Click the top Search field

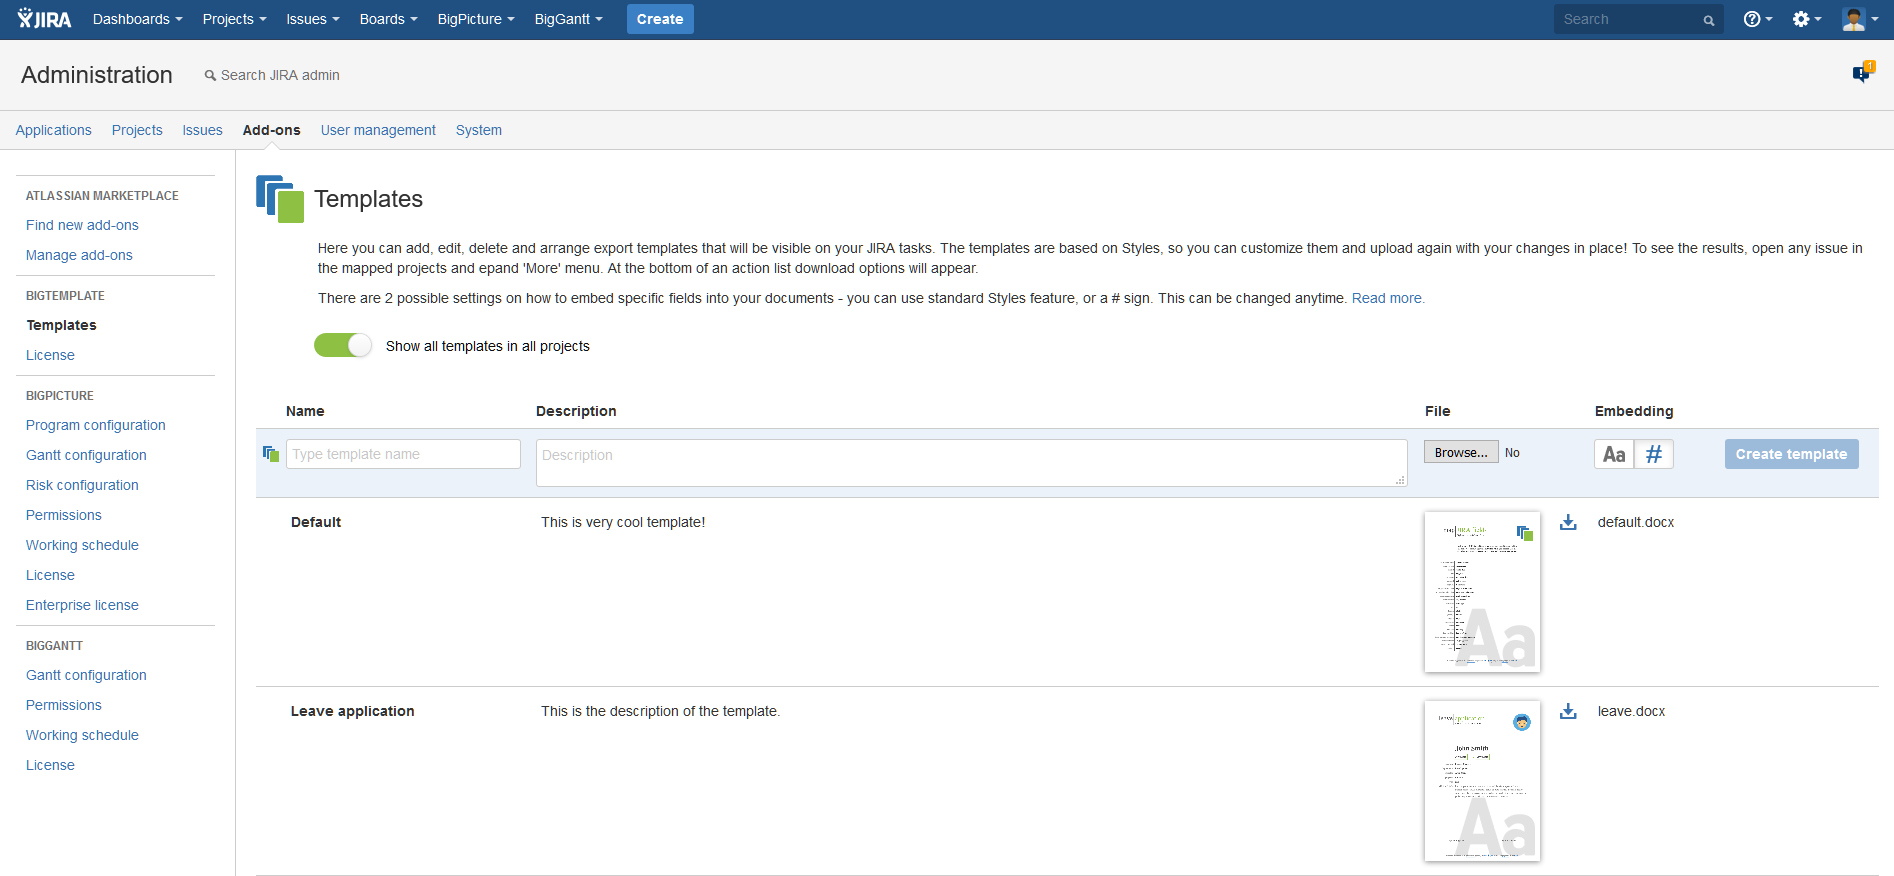click(1638, 19)
